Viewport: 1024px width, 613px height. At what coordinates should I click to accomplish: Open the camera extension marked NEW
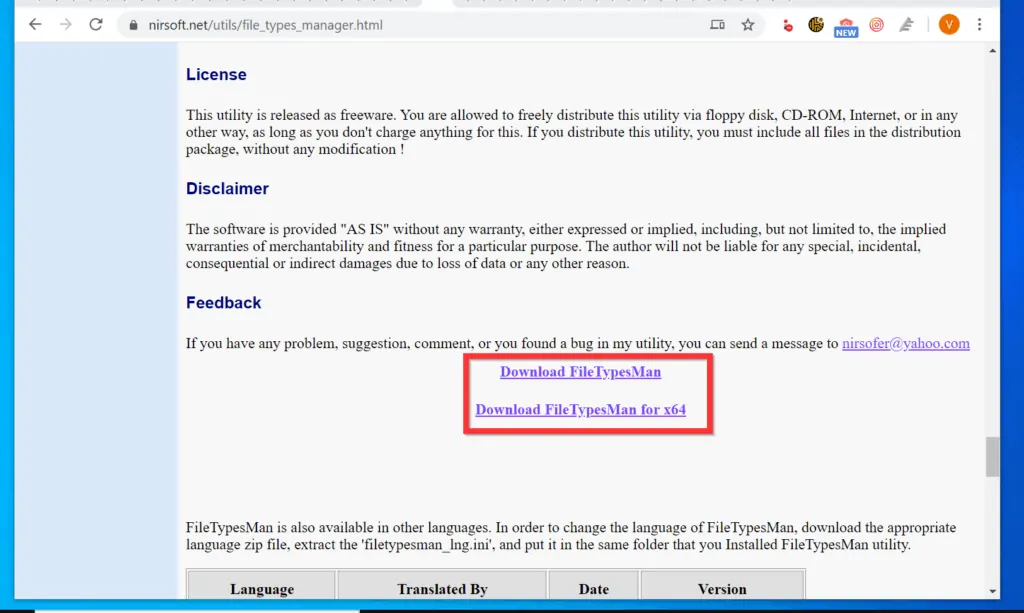[846, 26]
